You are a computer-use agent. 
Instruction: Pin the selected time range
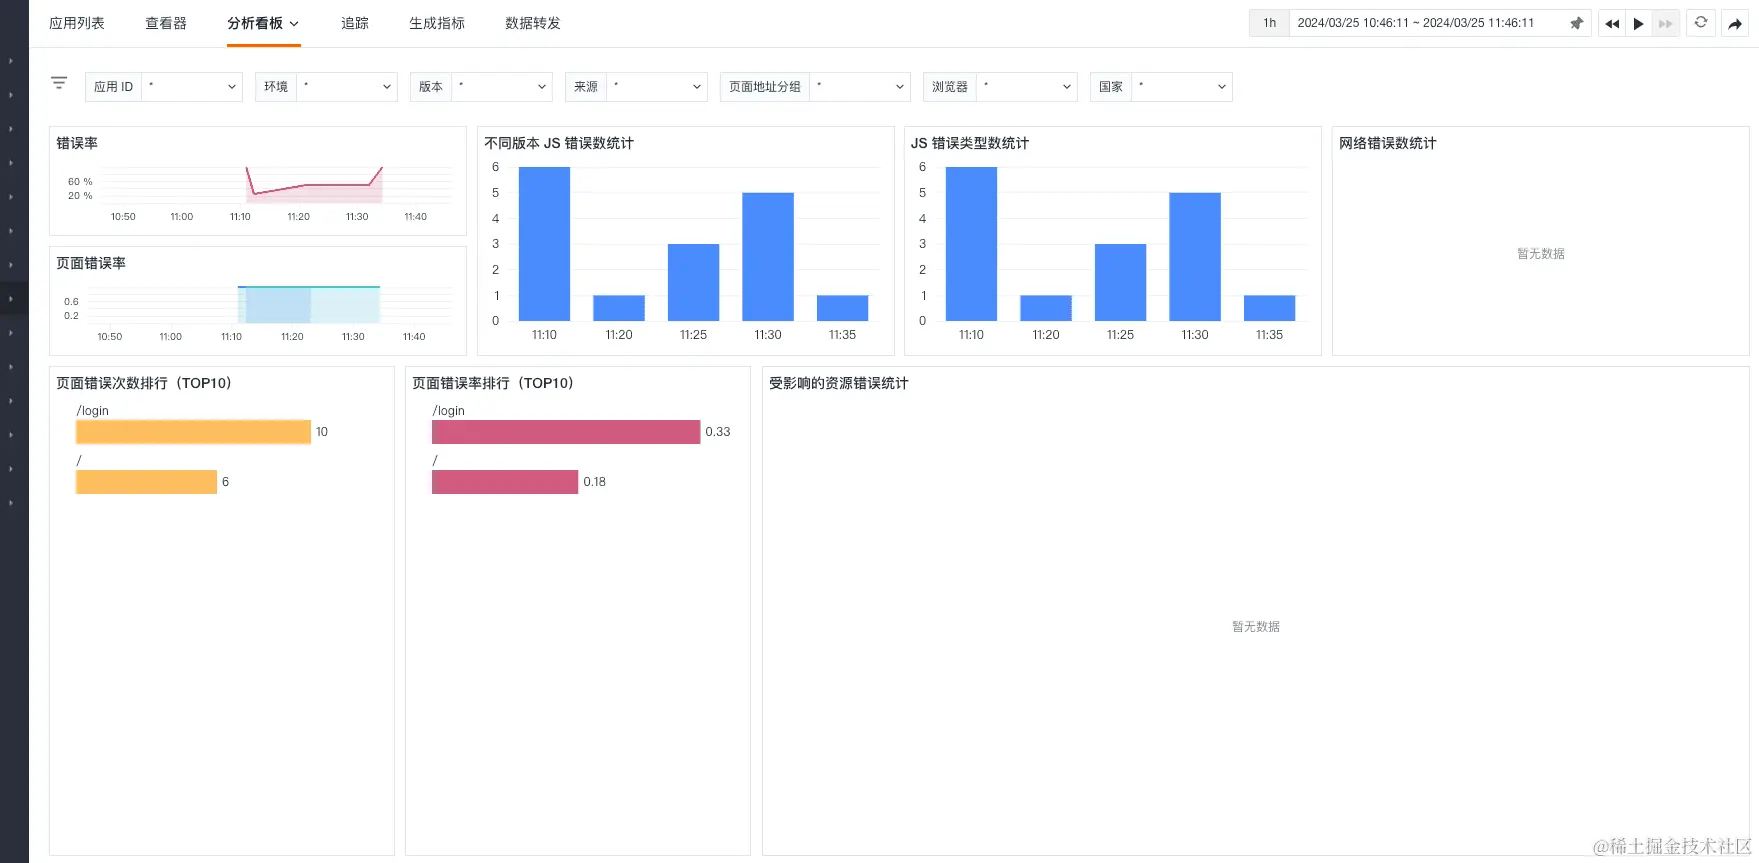[1577, 23]
